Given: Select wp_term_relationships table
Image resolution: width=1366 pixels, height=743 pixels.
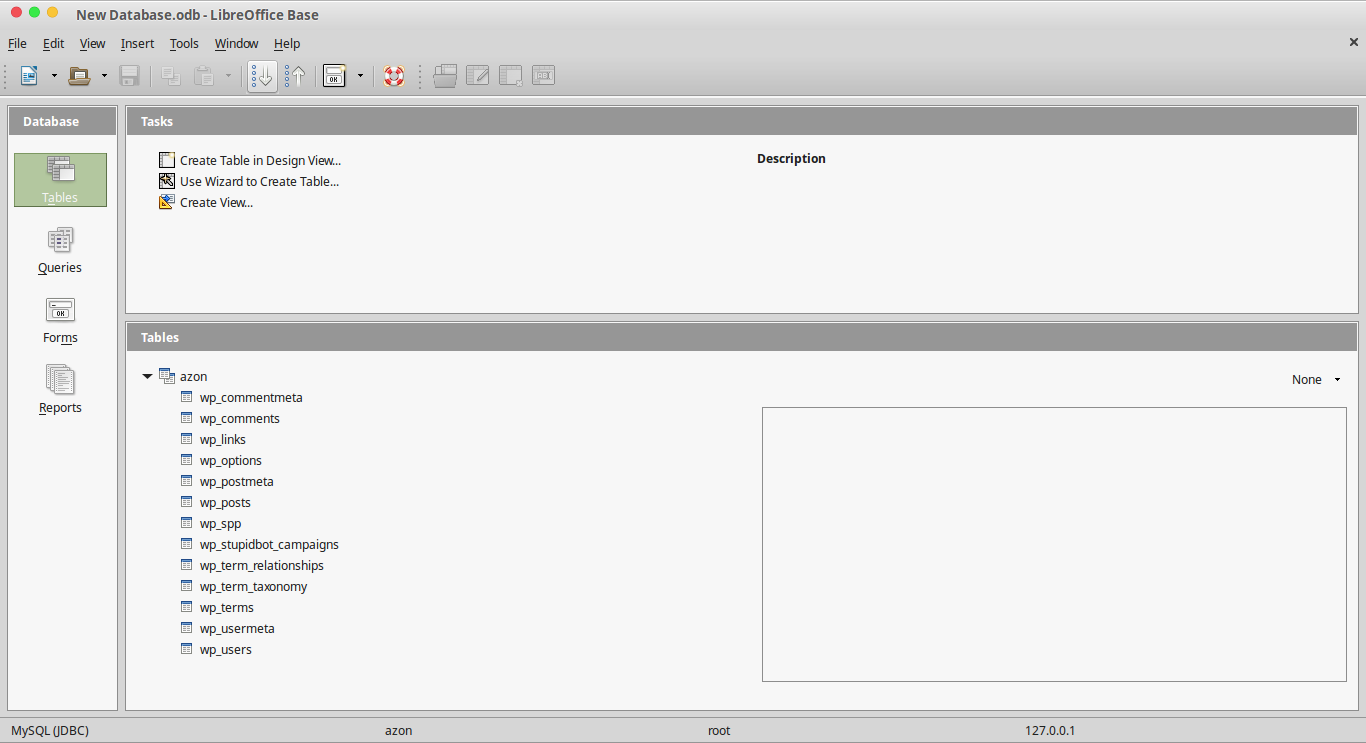Looking at the screenshot, I should [x=261, y=566].
